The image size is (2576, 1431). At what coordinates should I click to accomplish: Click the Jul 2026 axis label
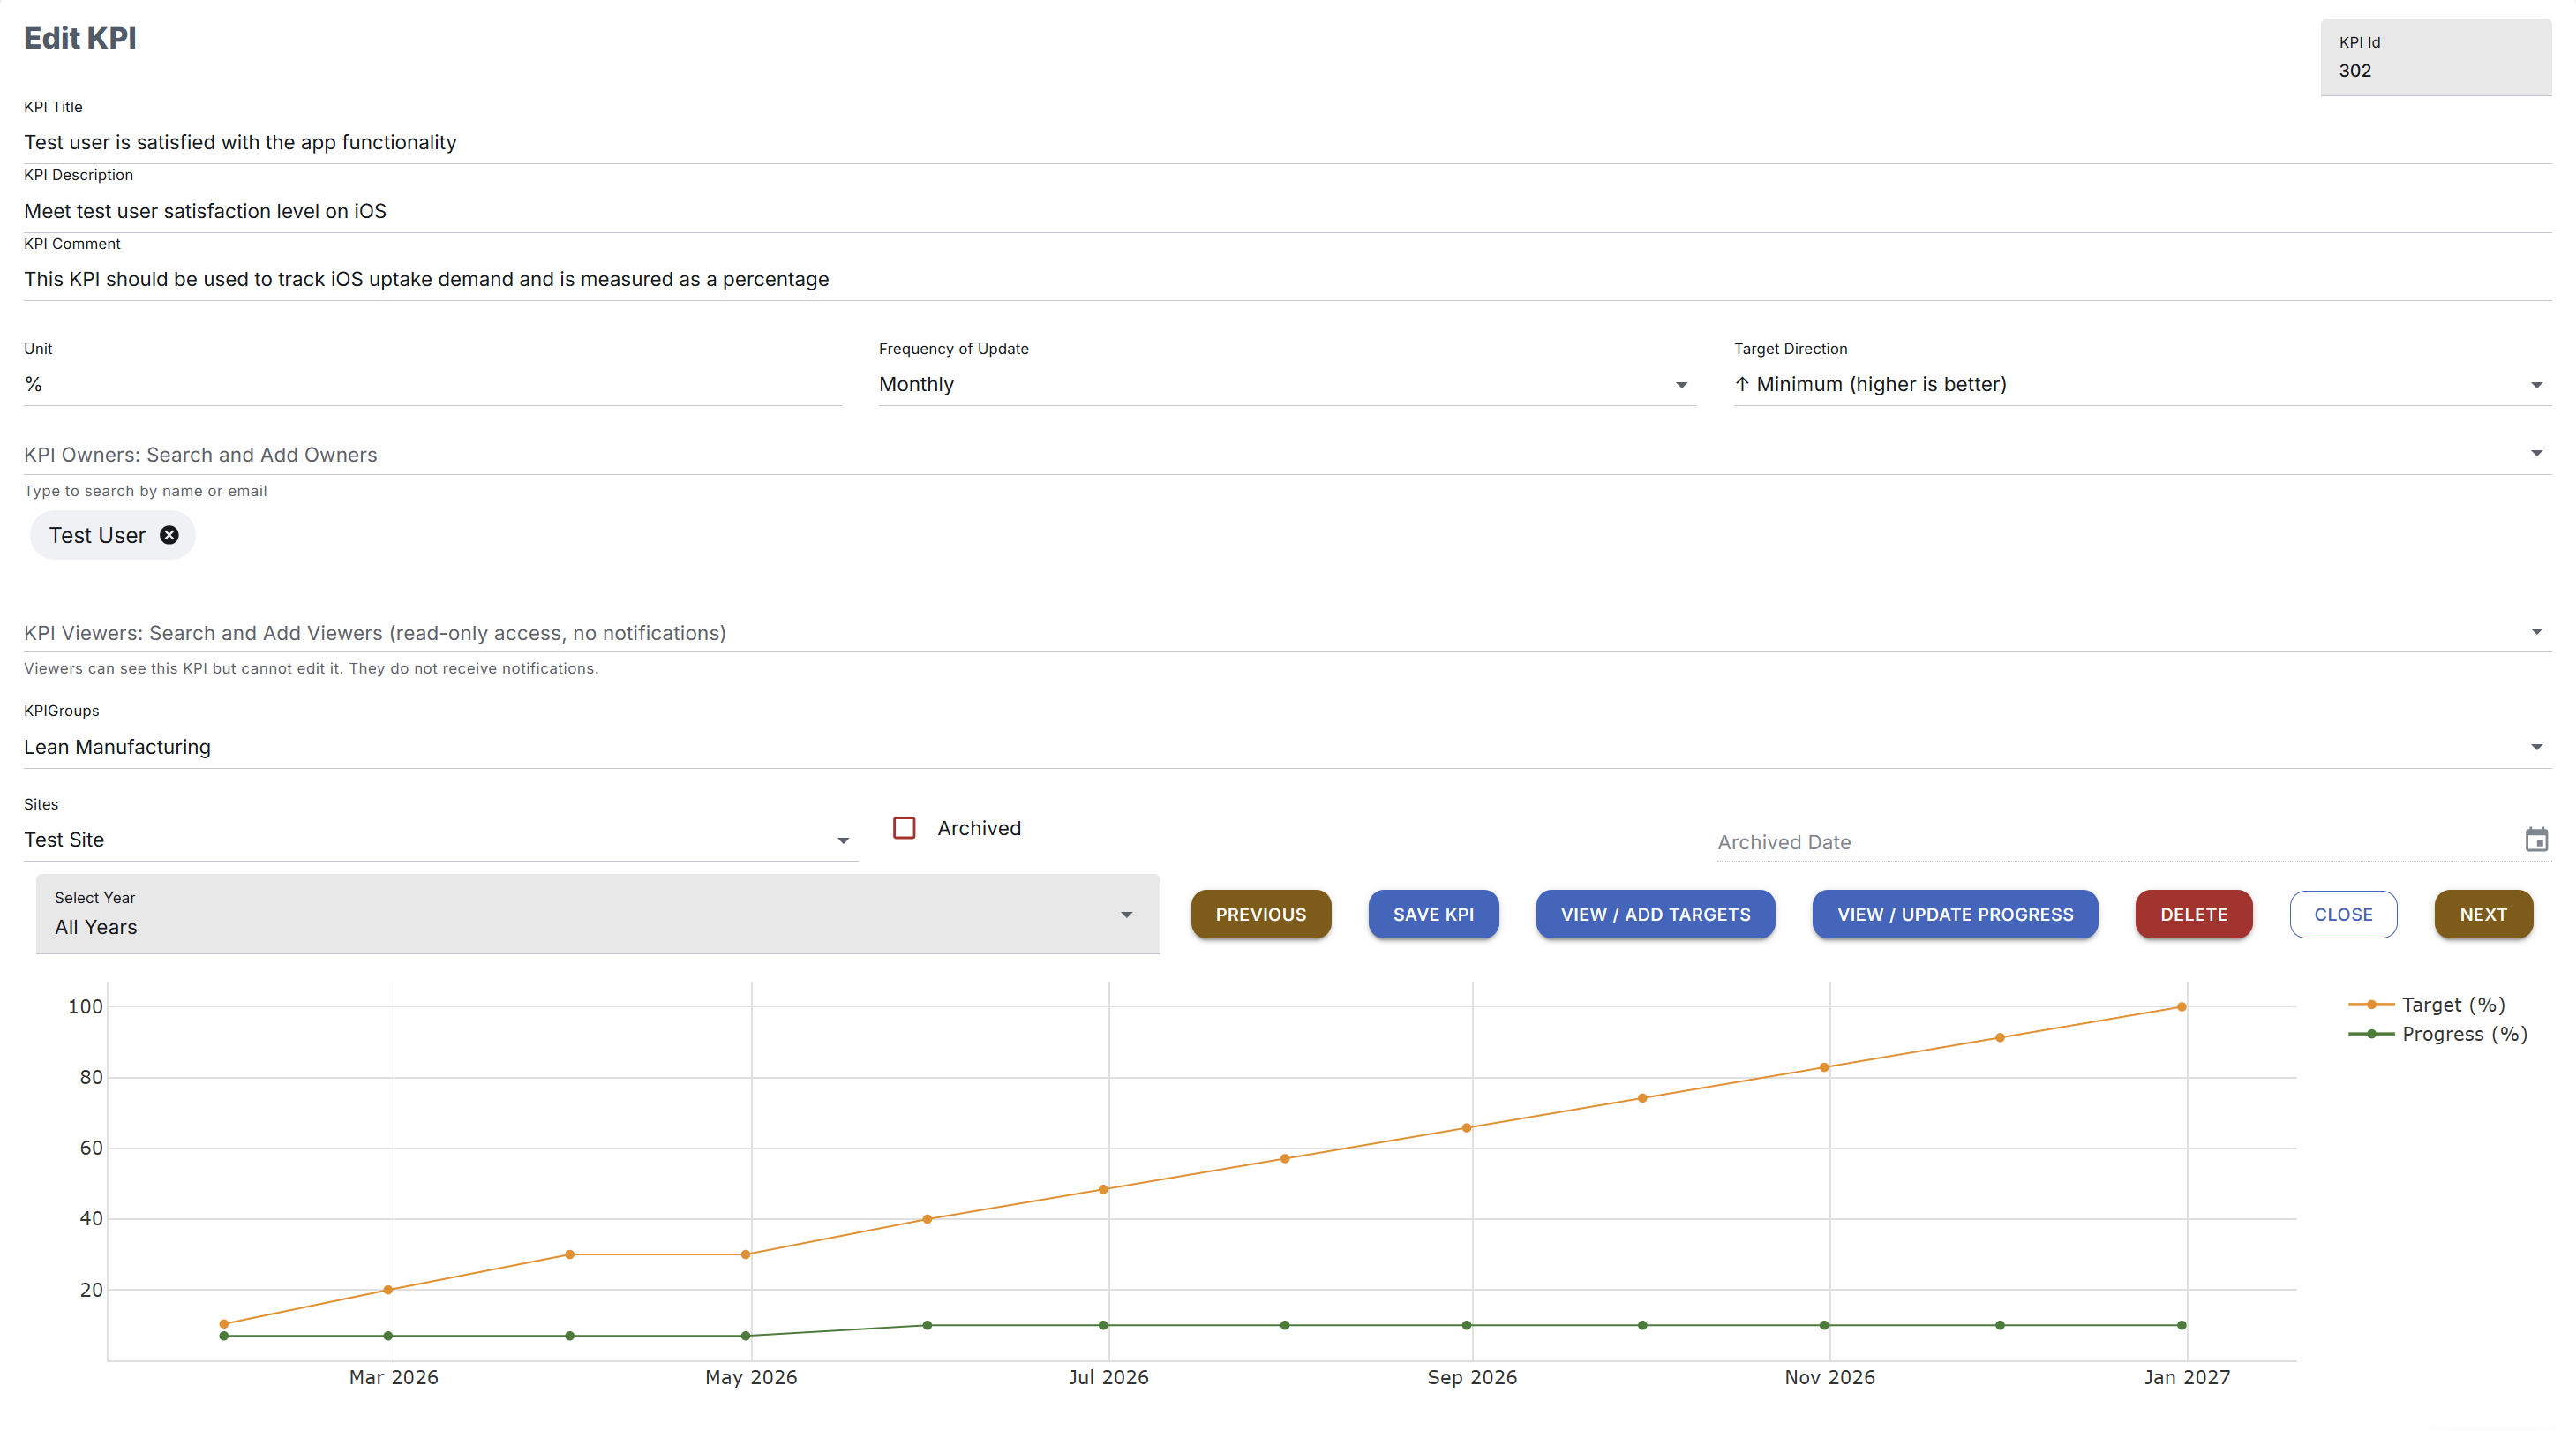(x=1108, y=1376)
